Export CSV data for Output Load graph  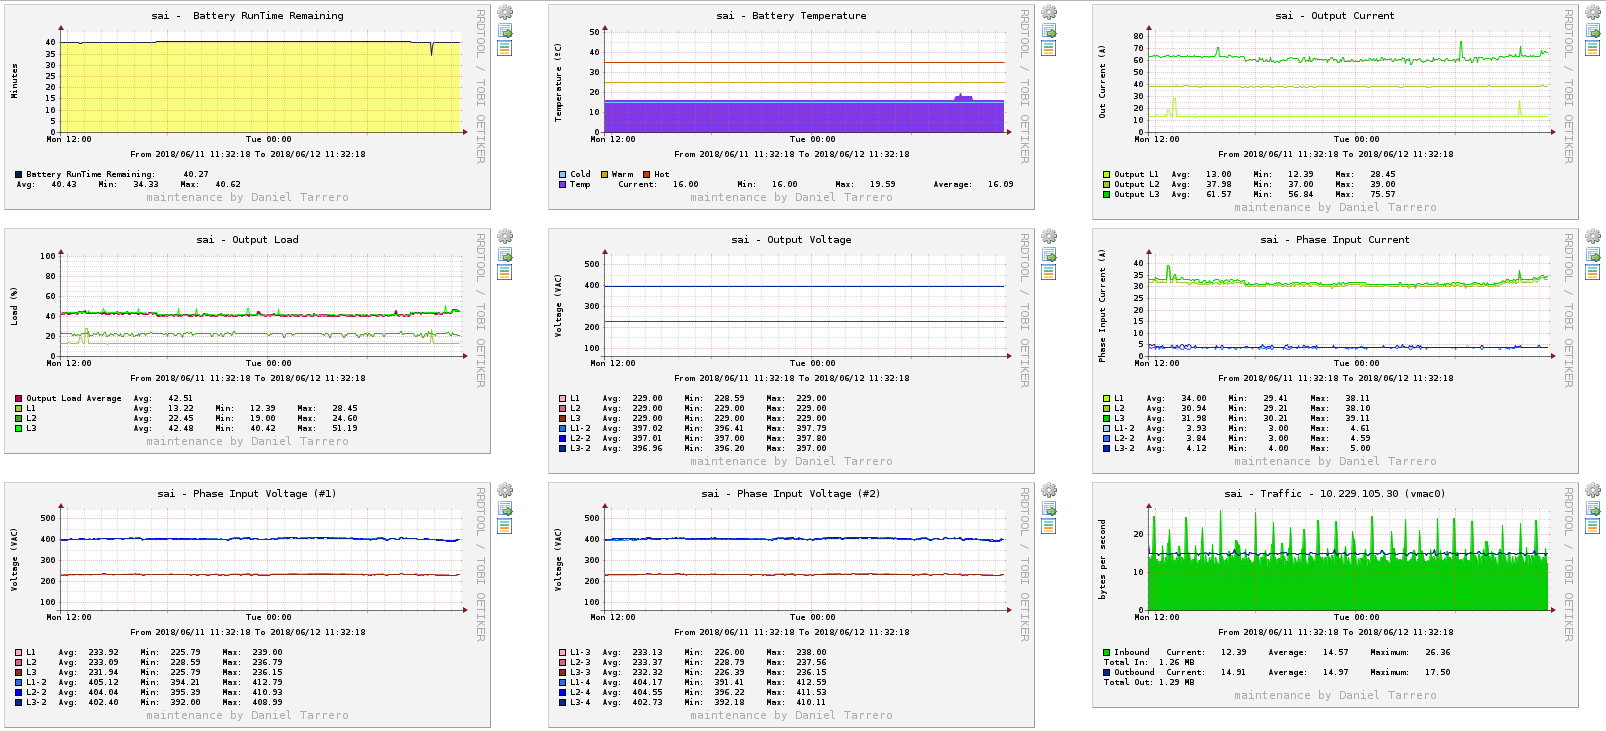click(505, 255)
